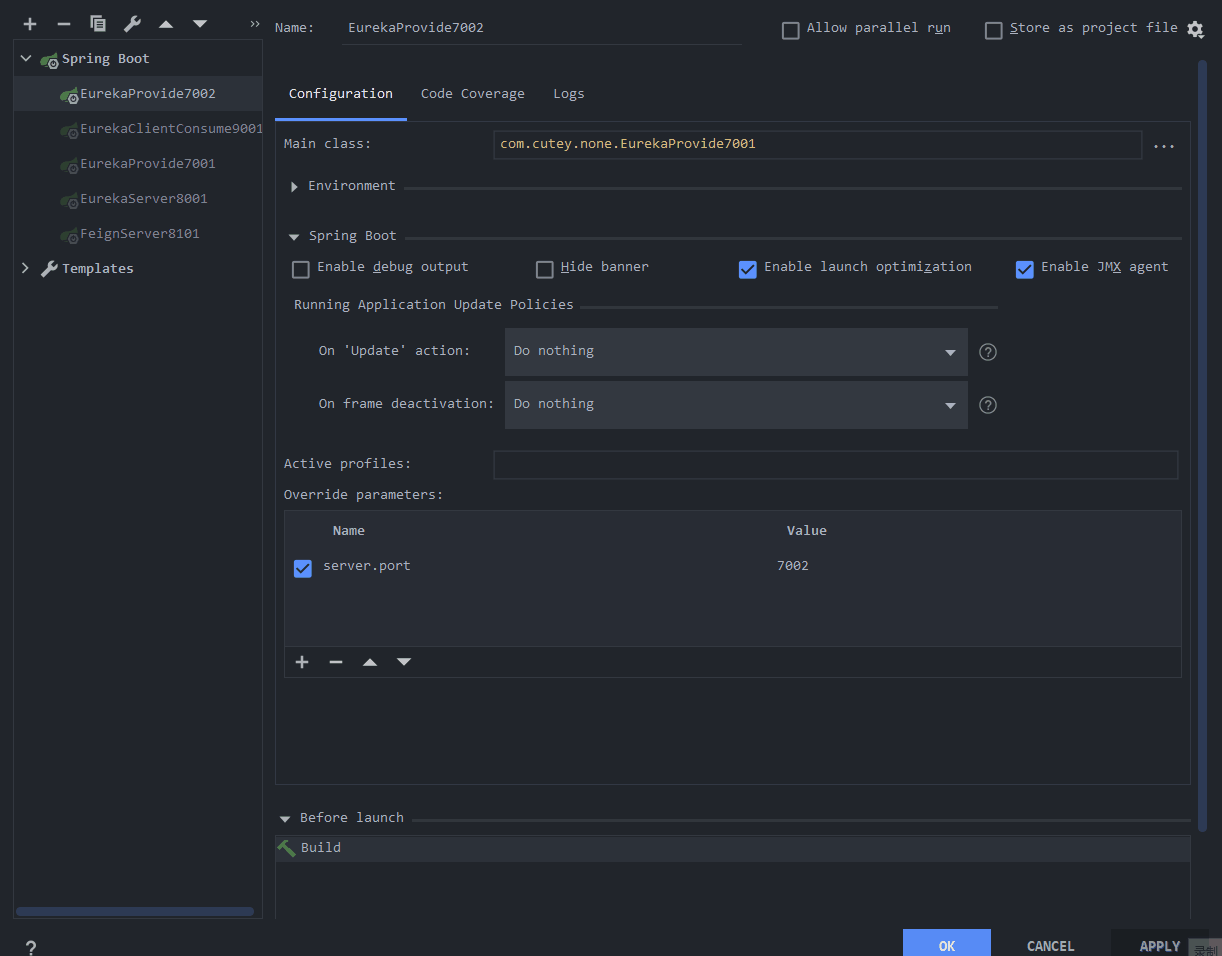Uncheck the server.port override parameter
This screenshot has height=956, width=1222.
pyautogui.click(x=303, y=568)
